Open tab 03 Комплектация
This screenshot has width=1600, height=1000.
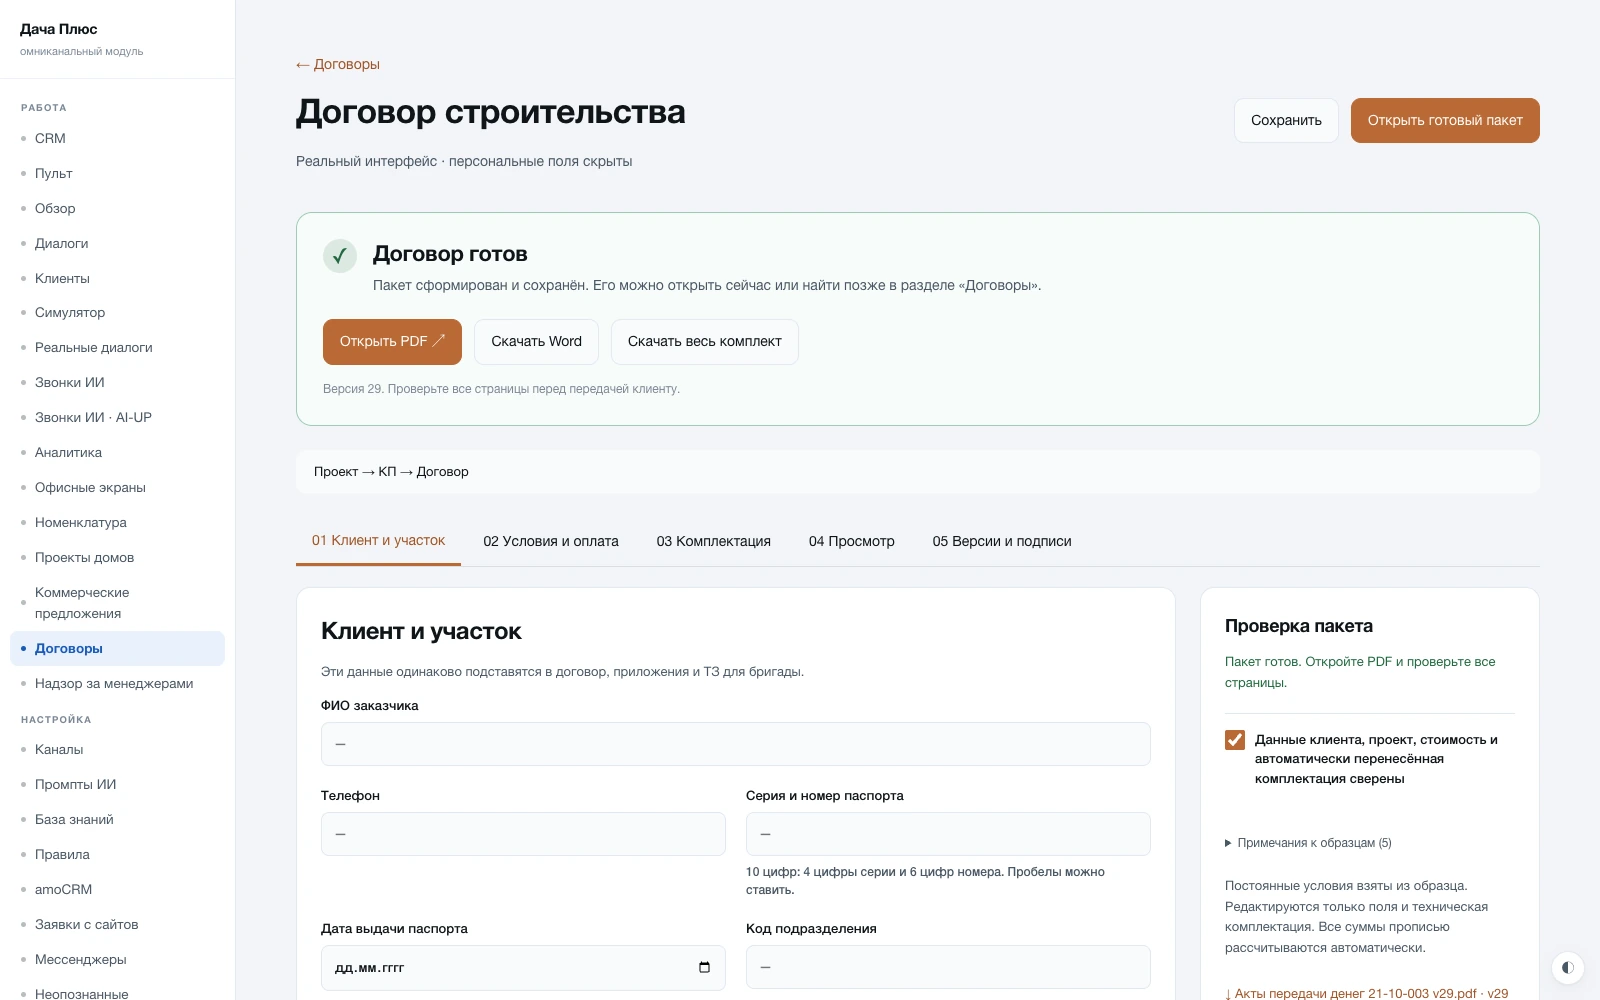tap(714, 541)
